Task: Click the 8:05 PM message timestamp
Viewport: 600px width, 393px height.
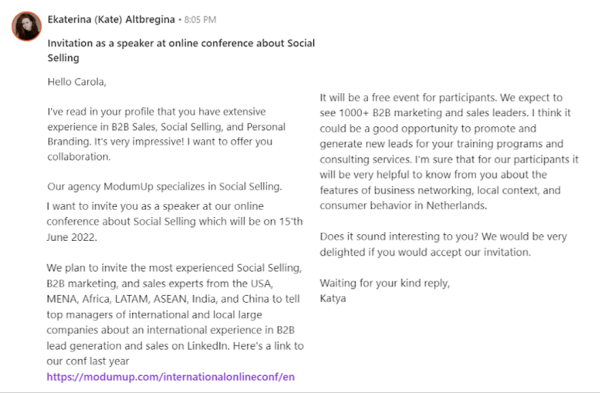Action: 200,20
